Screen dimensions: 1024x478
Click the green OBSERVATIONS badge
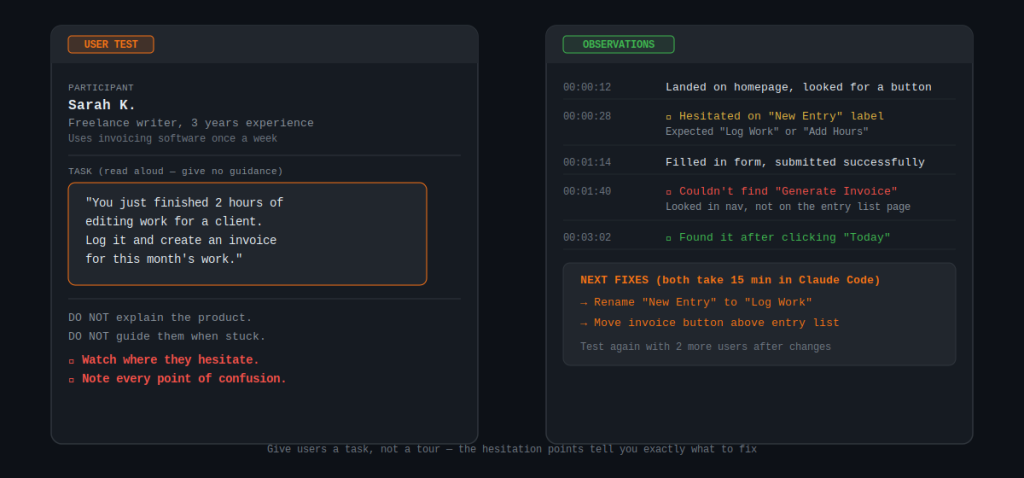[x=618, y=45]
